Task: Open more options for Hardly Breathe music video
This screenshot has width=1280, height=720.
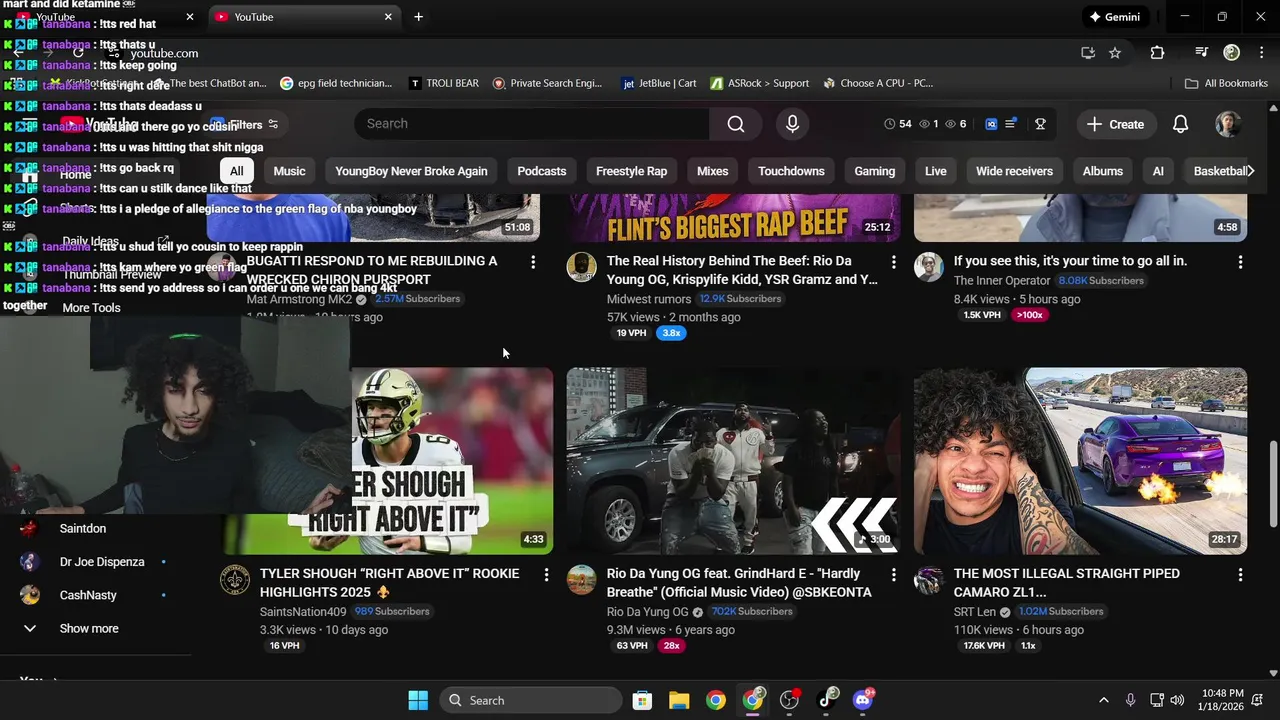Action: (893, 575)
